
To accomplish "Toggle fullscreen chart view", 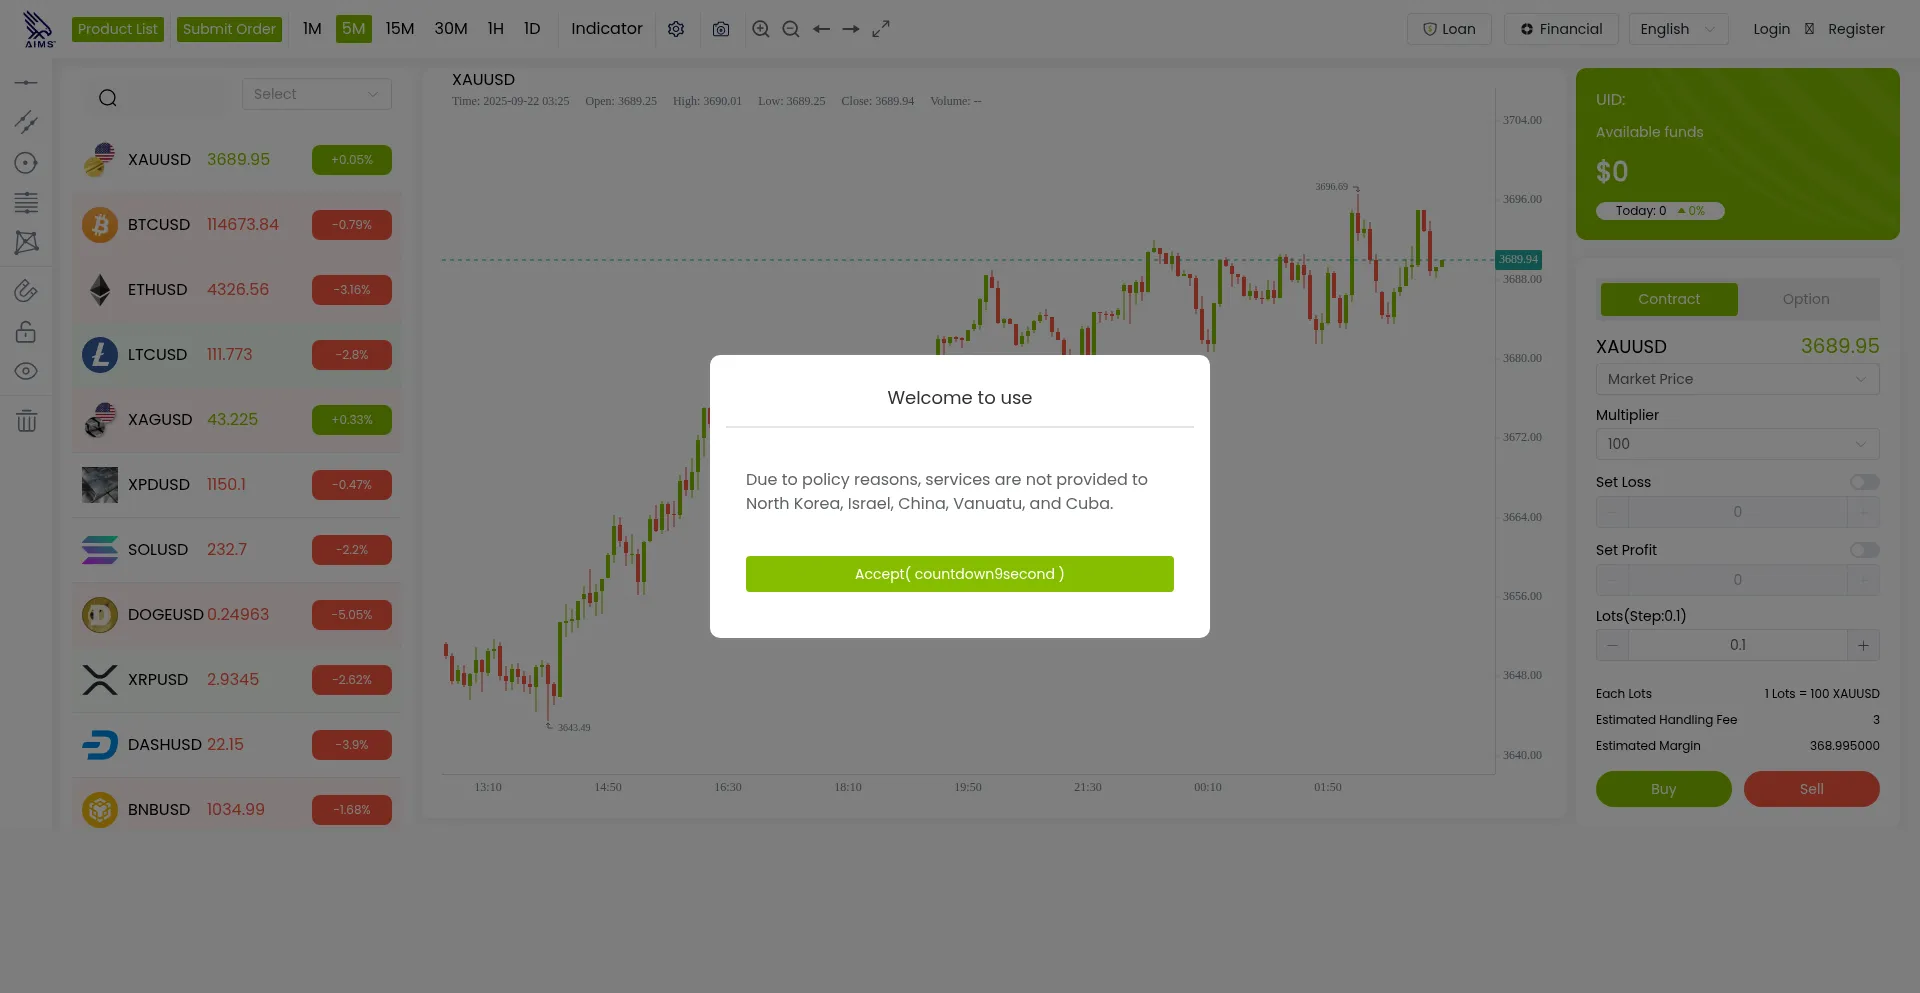I will pos(881,29).
